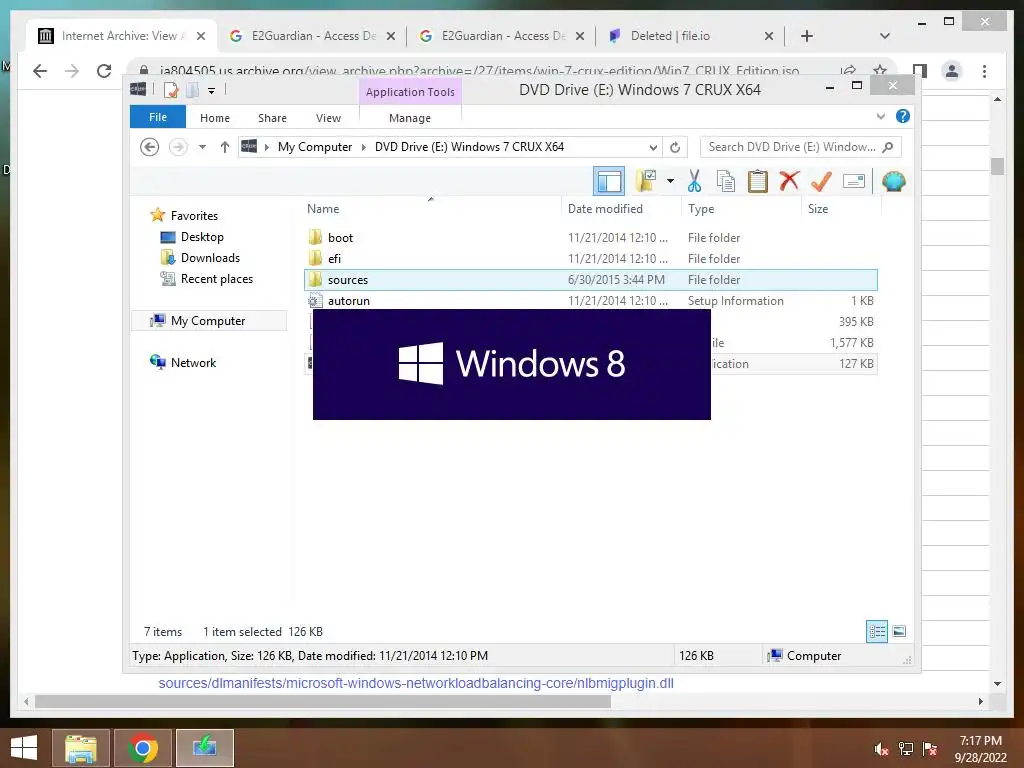Click the Forward arrow in Explorer
1024x768 pixels.
[x=178, y=147]
